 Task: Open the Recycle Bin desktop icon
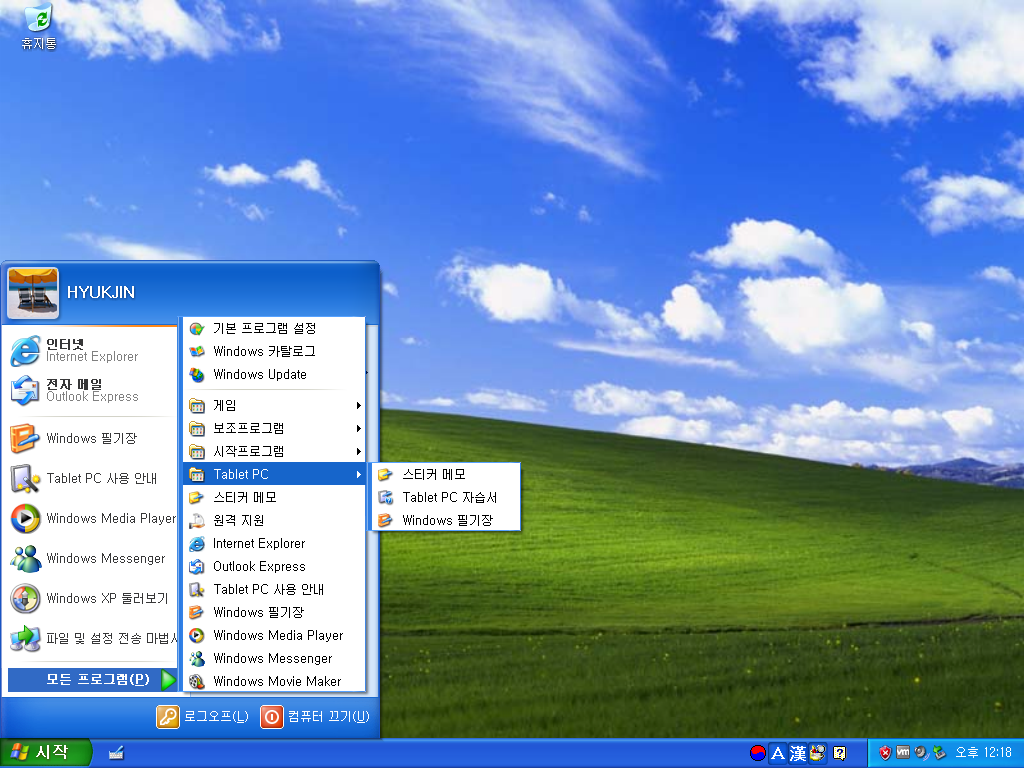pyautogui.click(x=39, y=26)
